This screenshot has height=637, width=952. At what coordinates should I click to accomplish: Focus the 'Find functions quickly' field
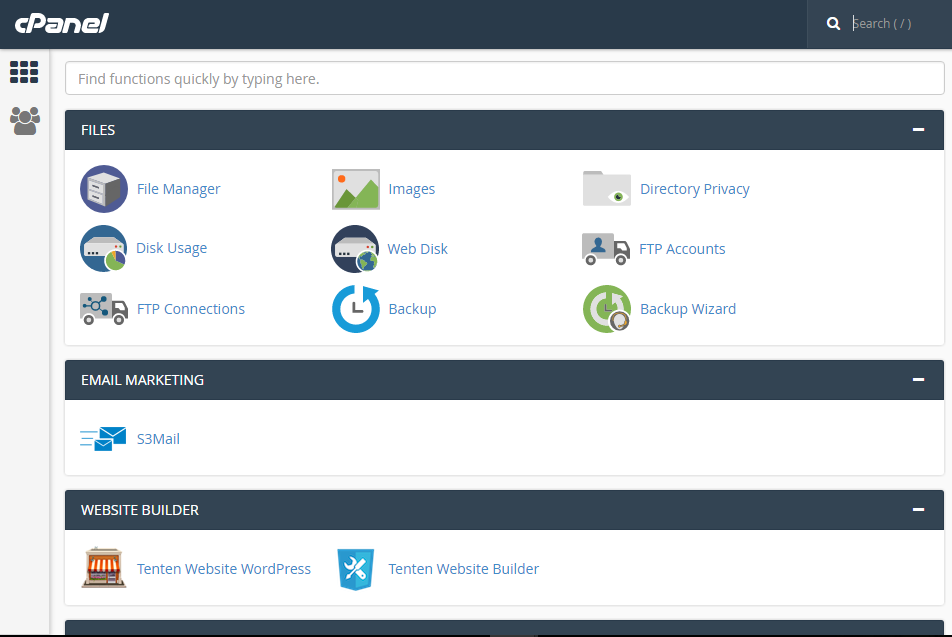pyautogui.click(x=505, y=78)
